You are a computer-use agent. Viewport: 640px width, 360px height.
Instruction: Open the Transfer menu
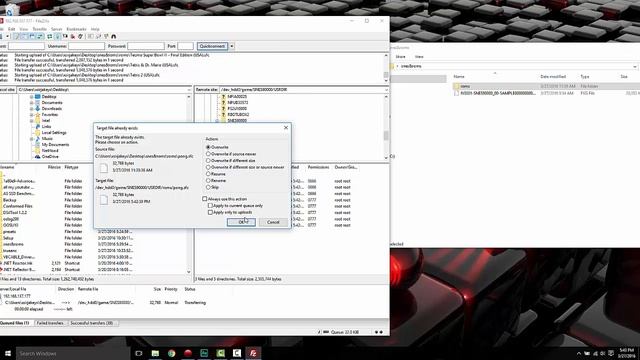click(40, 29)
